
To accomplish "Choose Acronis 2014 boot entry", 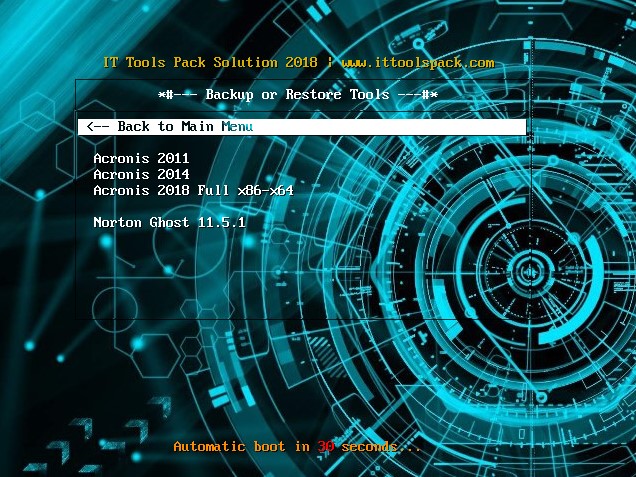I will [141, 174].
